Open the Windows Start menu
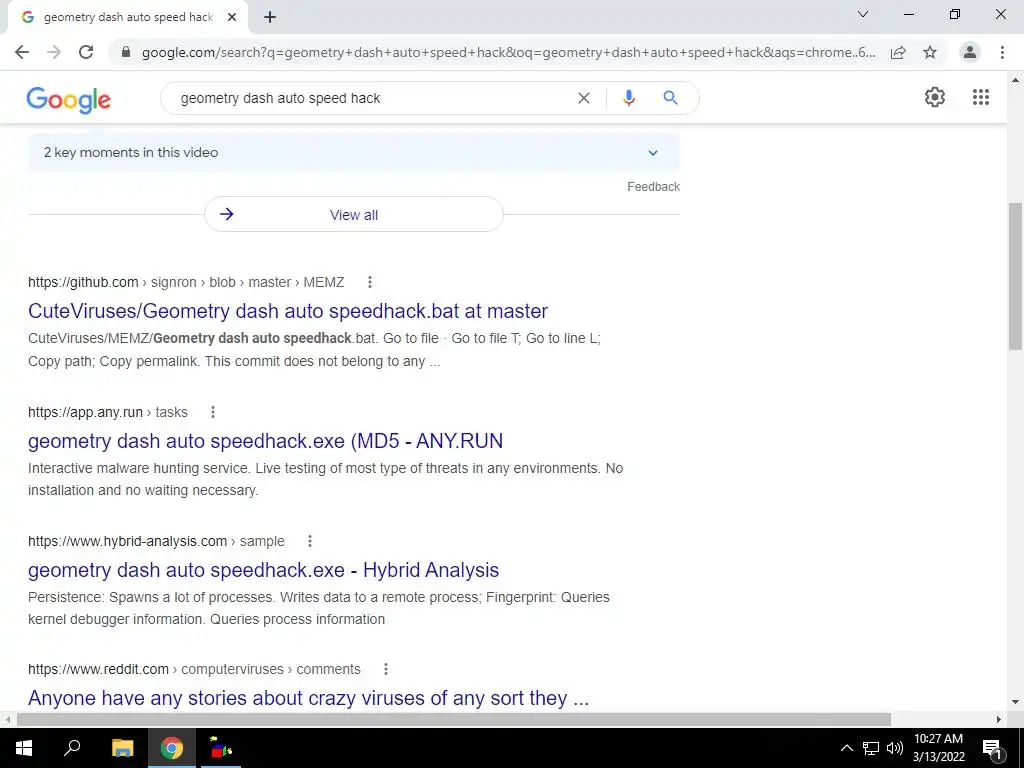Image resolution: width=1024 pixels, height=768 pixels. 24,748
